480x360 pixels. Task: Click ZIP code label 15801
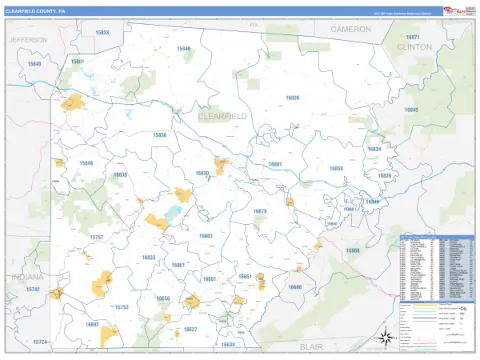[77, 62]
